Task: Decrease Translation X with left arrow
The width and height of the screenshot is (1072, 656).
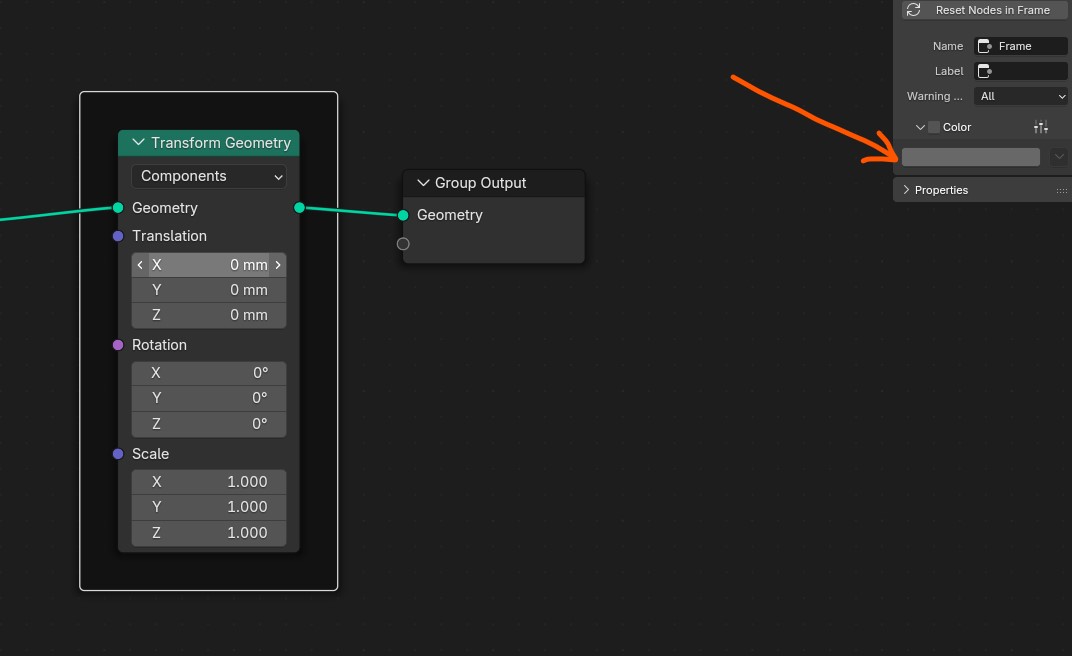Action: pos(140,264)
